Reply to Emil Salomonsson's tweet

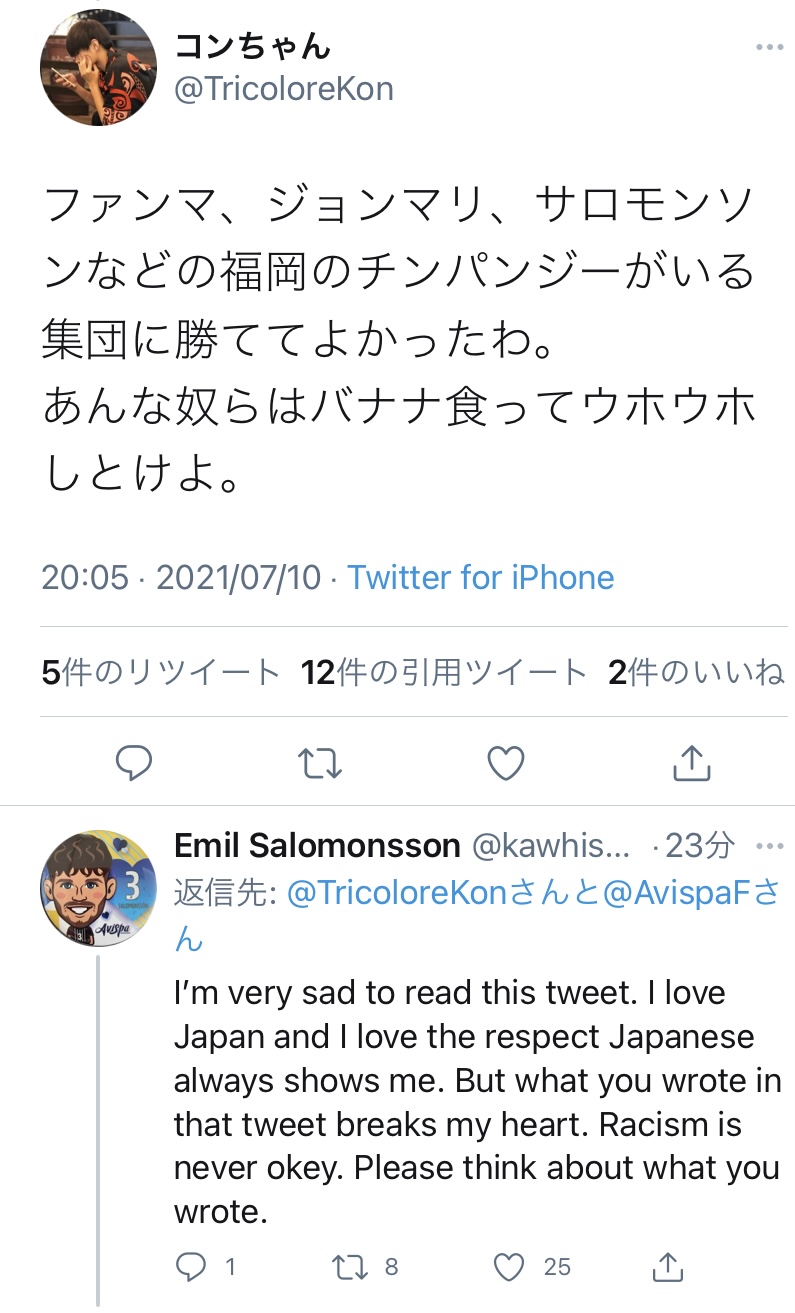tap(191, 1267)
